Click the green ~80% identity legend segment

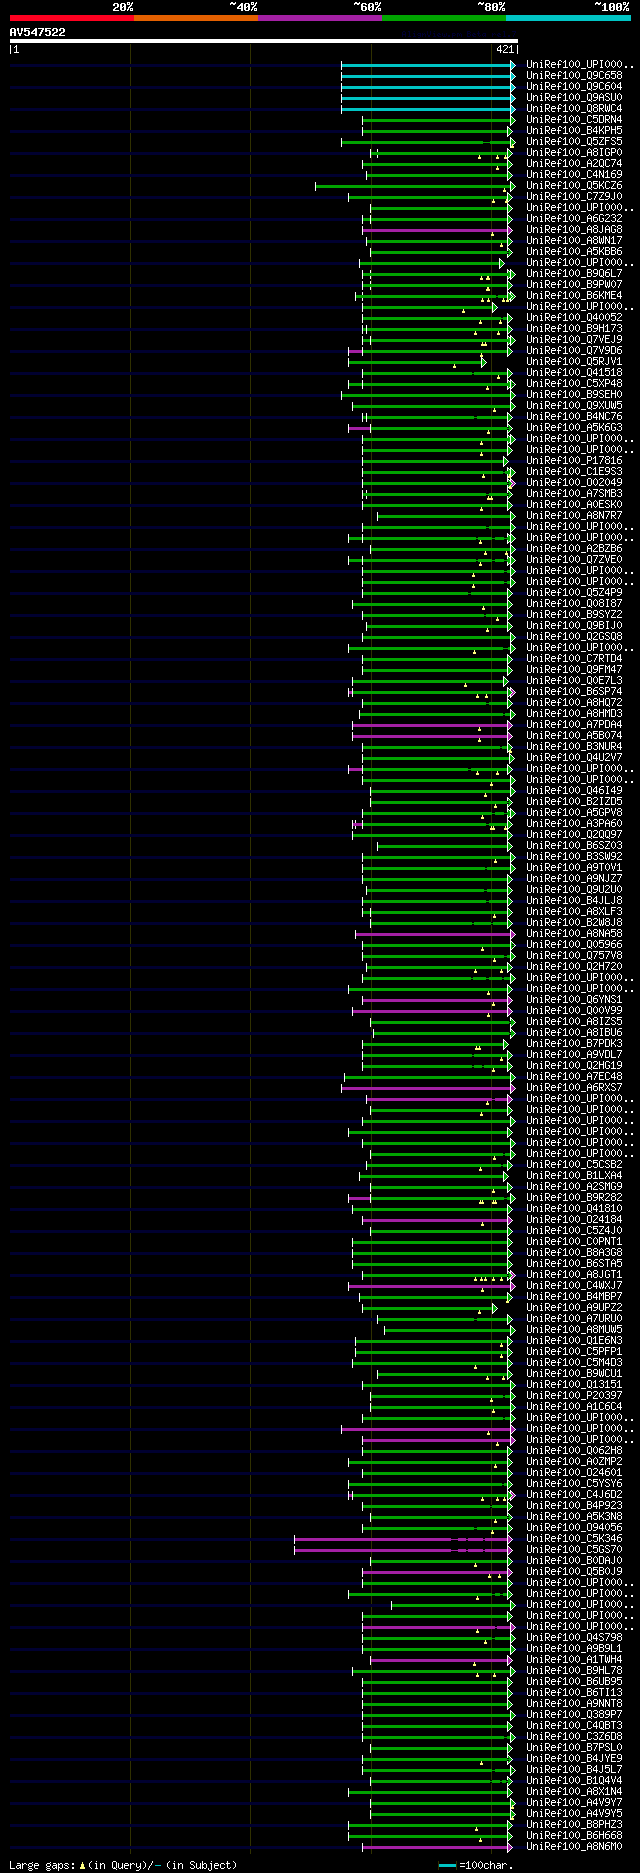(444, 17)
